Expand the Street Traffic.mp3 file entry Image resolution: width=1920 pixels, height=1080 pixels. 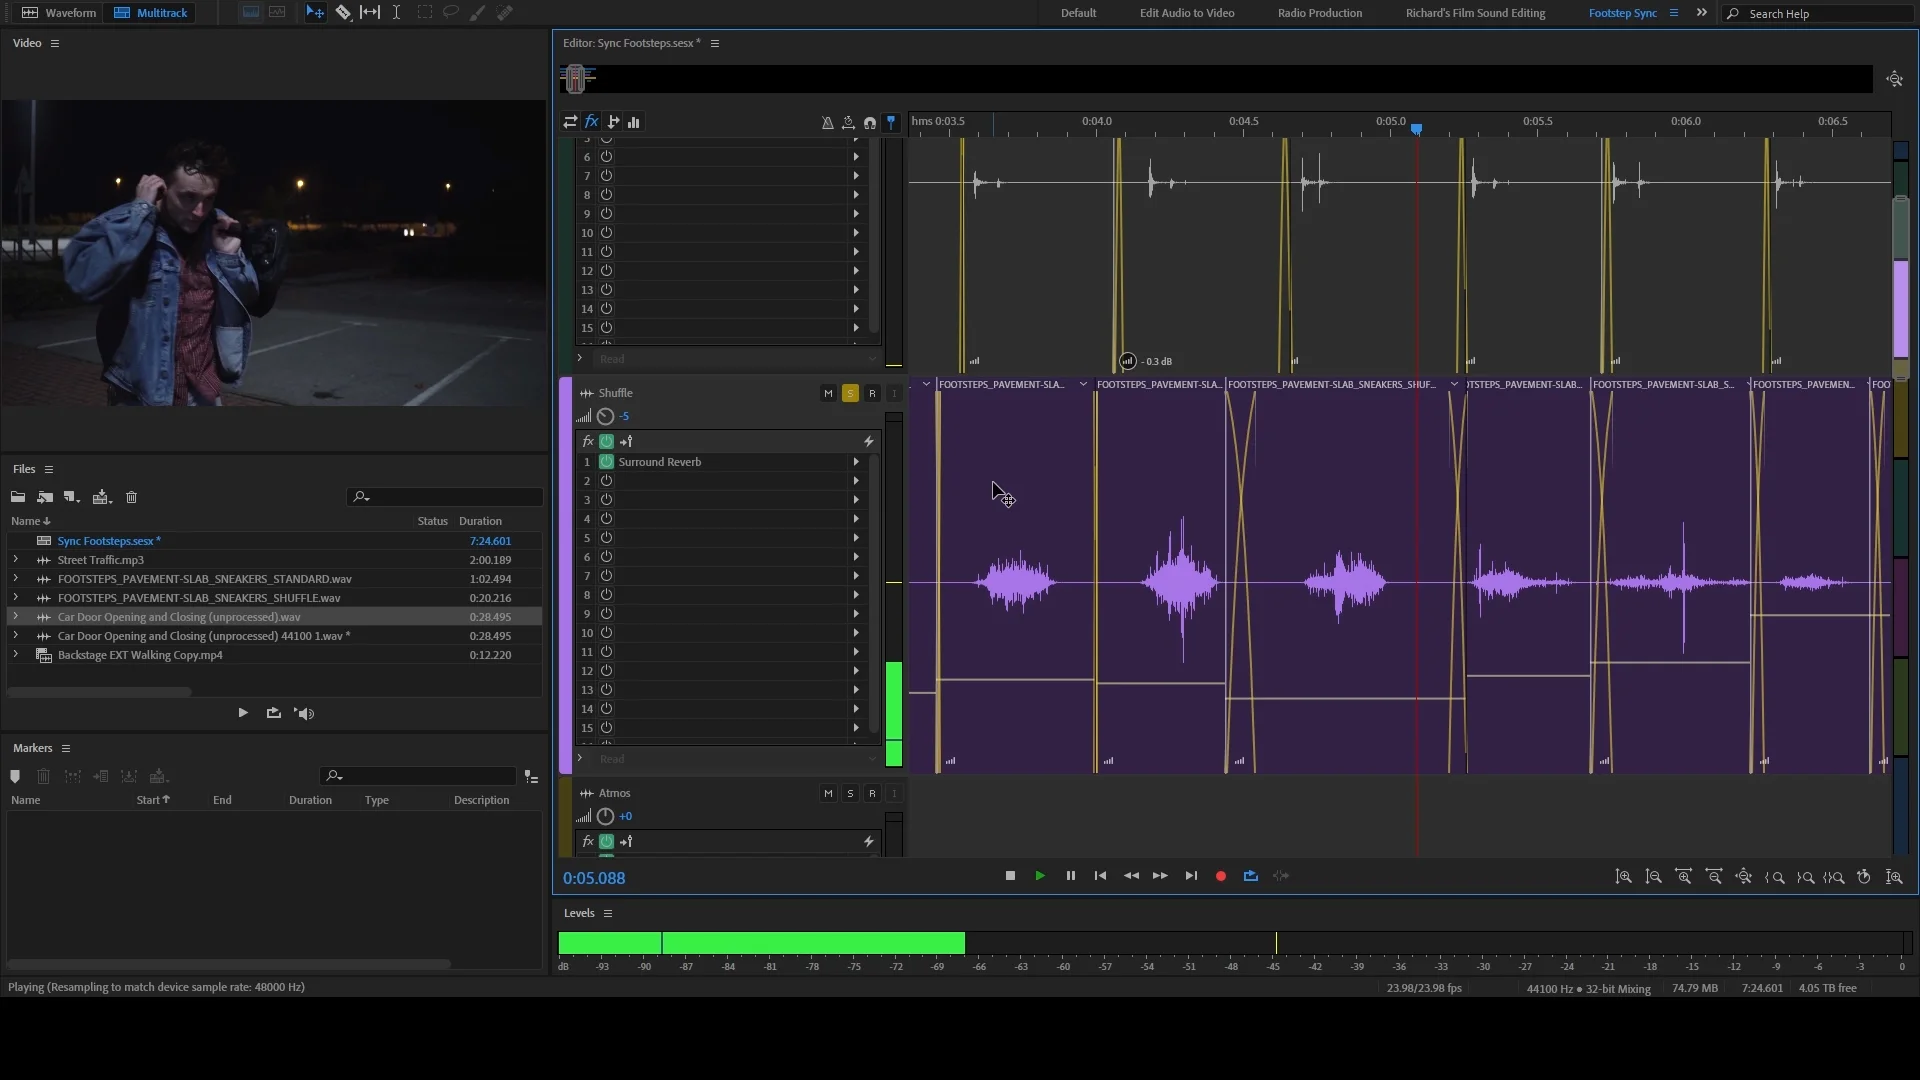point(15,560)
